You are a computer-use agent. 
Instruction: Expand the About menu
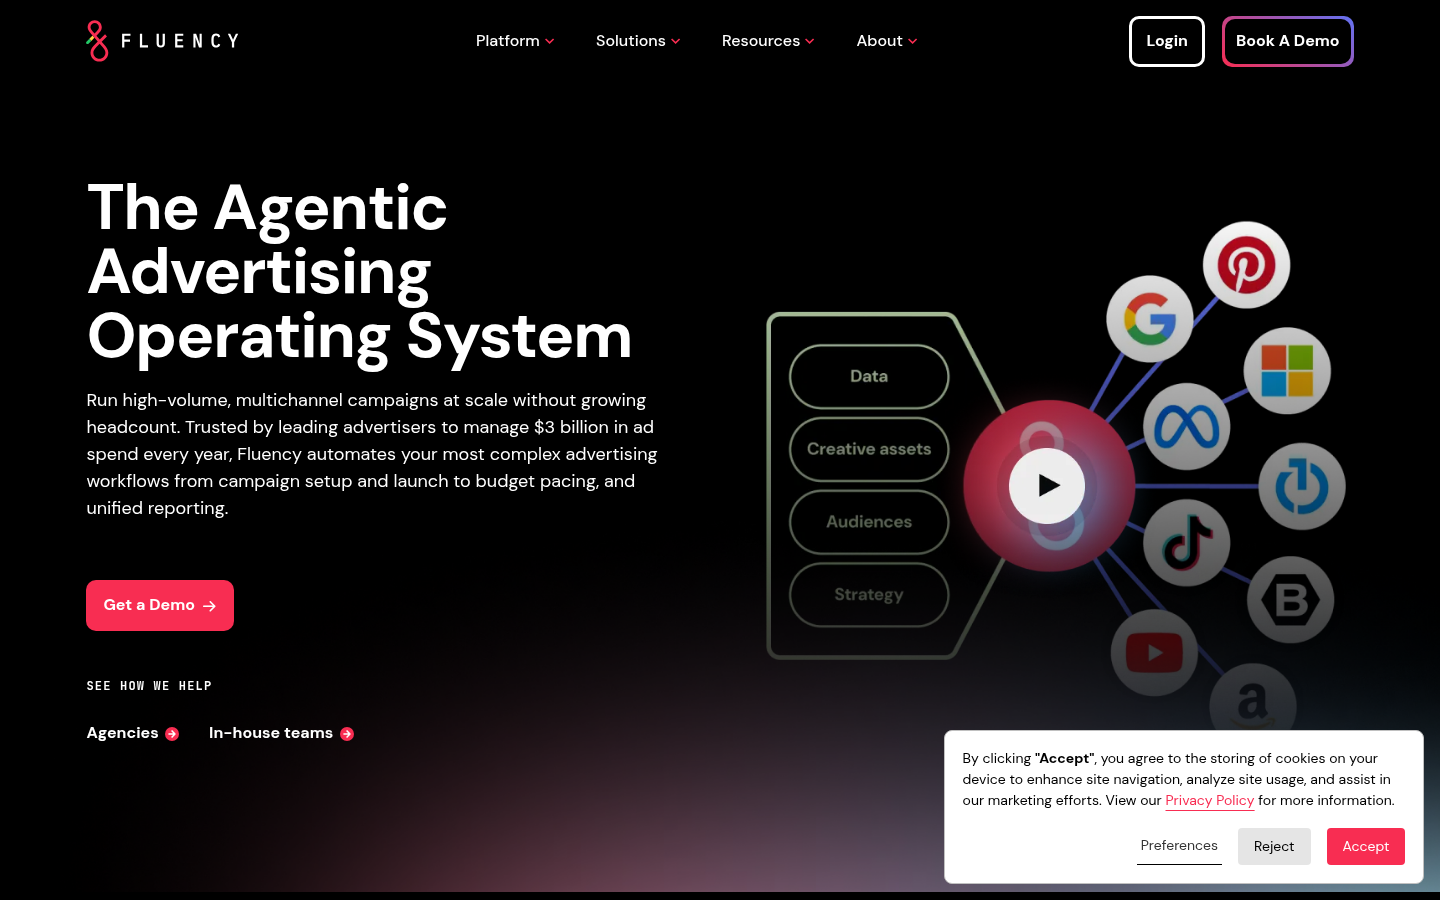click(x=887, y=41)
